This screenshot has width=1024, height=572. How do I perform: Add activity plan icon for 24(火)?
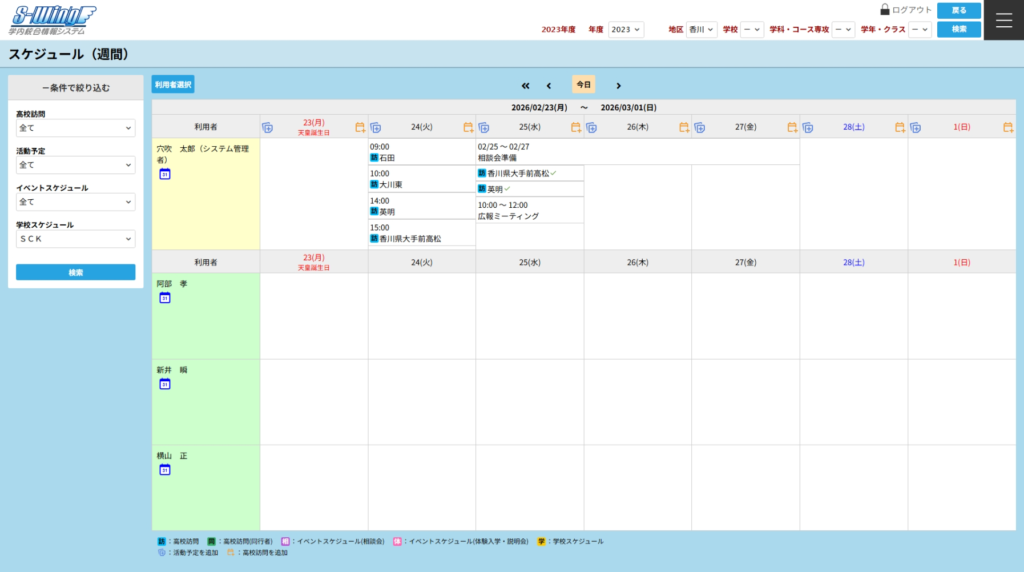click(x=375, y=128)
